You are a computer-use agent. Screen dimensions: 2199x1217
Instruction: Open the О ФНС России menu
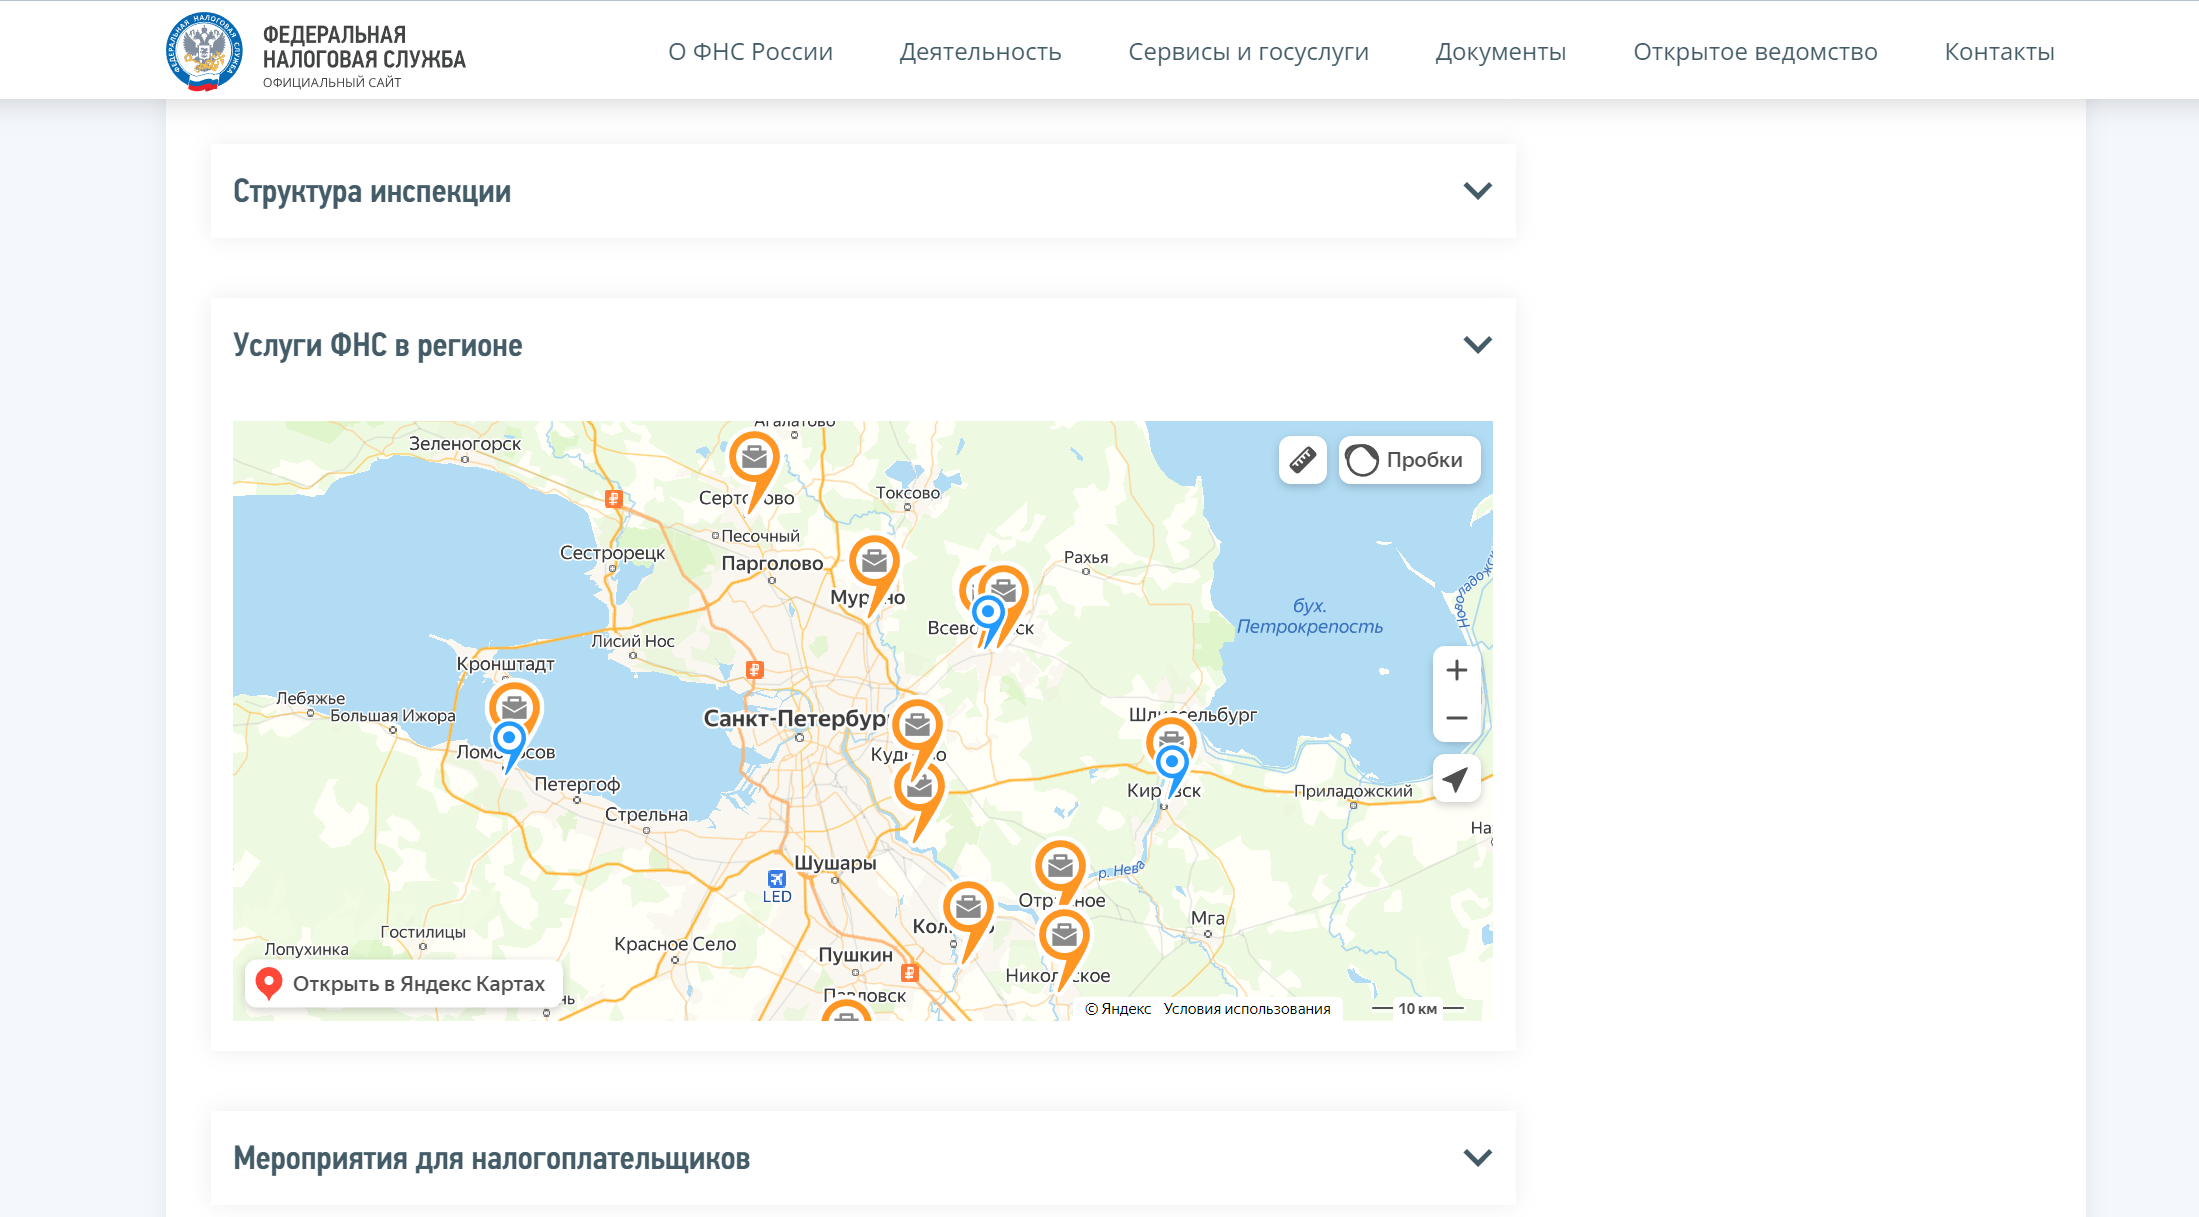[x=750, y=52]
